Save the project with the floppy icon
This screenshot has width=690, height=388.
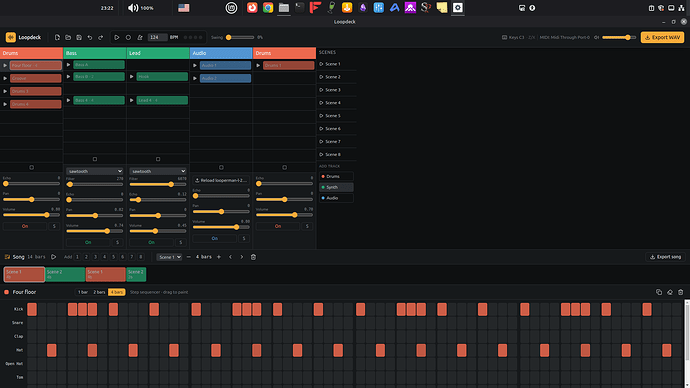pyautogui.click(x=79, y=37)
